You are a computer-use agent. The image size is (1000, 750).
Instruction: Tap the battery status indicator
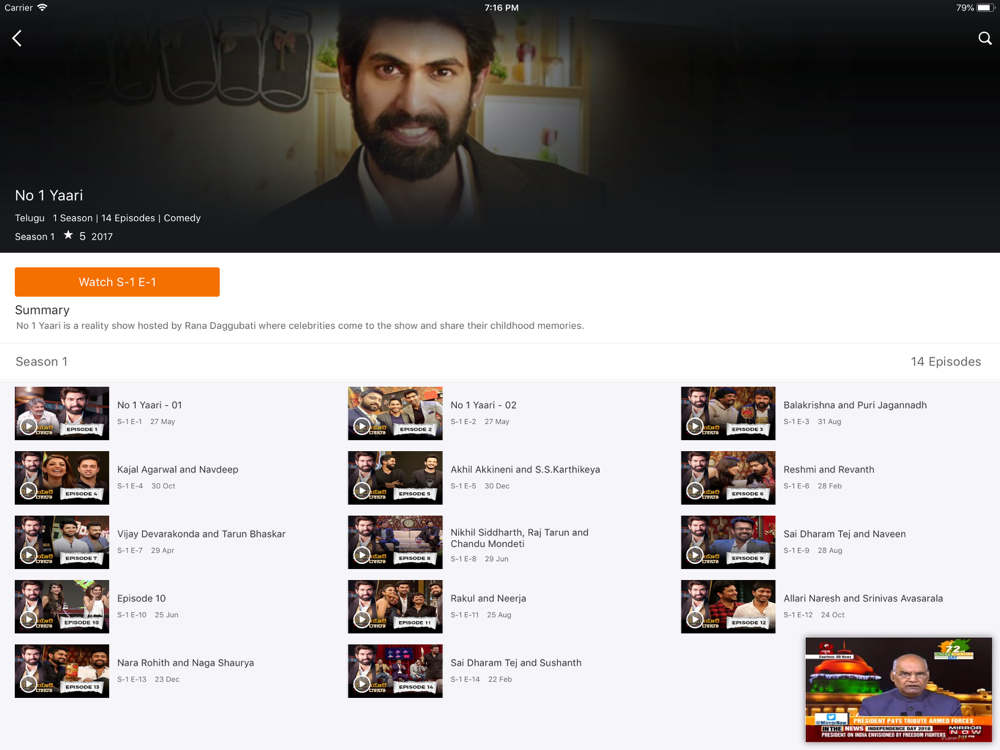click(x=985, y=8)
